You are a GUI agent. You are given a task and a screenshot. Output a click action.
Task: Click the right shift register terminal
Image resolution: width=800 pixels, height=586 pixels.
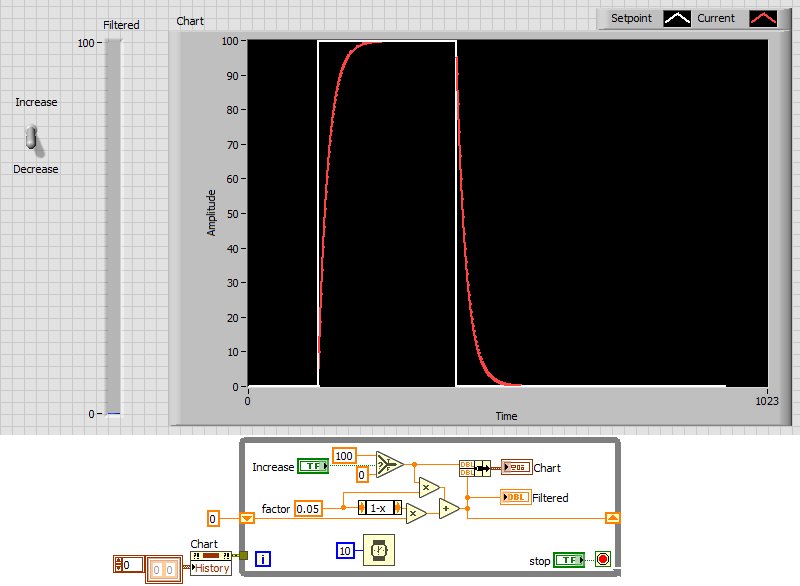pos(613,518)
